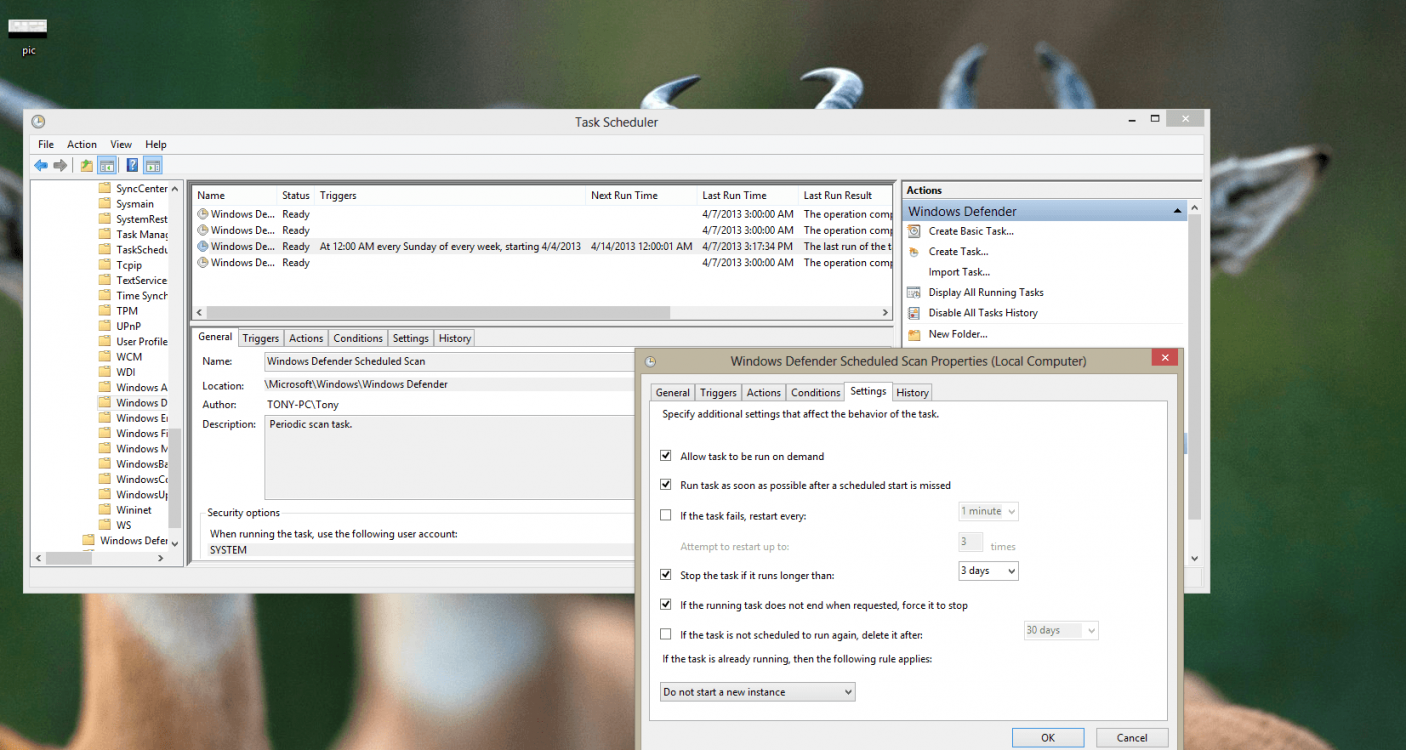Enable If the task fails, restart every
1406x750 pixels.
(x=666, y=516)
